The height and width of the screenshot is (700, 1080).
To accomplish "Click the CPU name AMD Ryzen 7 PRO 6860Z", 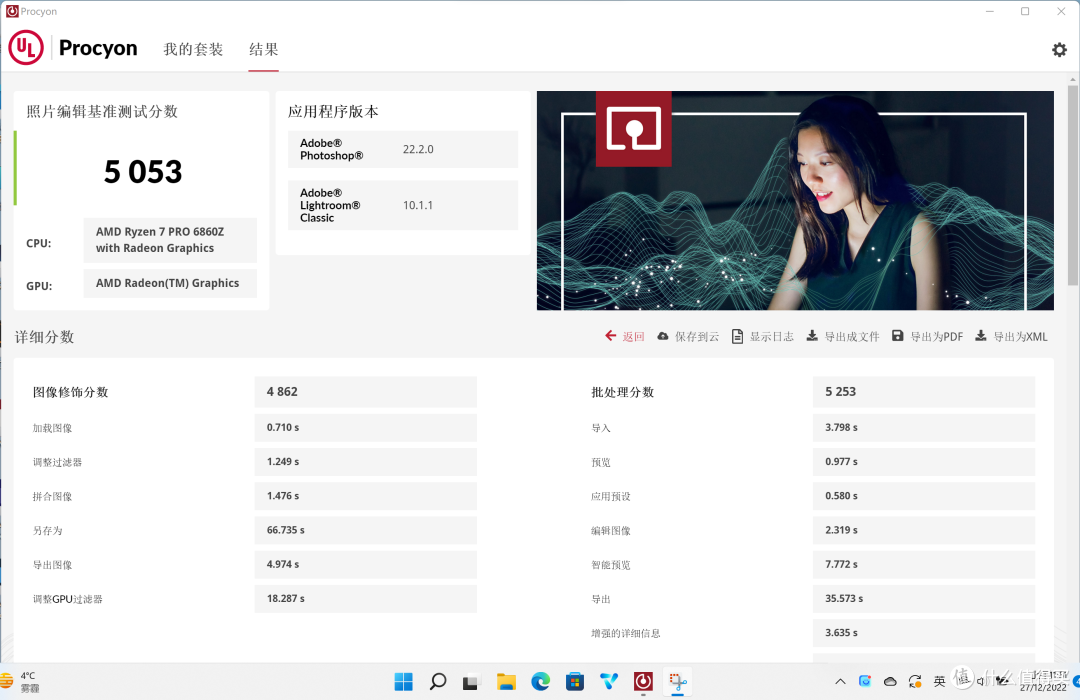I will [x=170, y=240].
